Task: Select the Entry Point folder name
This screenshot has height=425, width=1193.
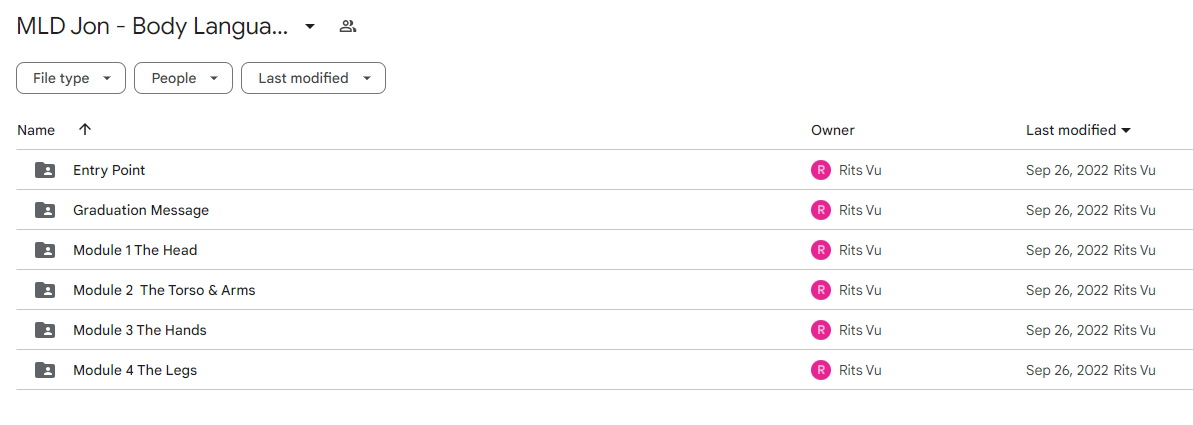Action: coord(109,170)
